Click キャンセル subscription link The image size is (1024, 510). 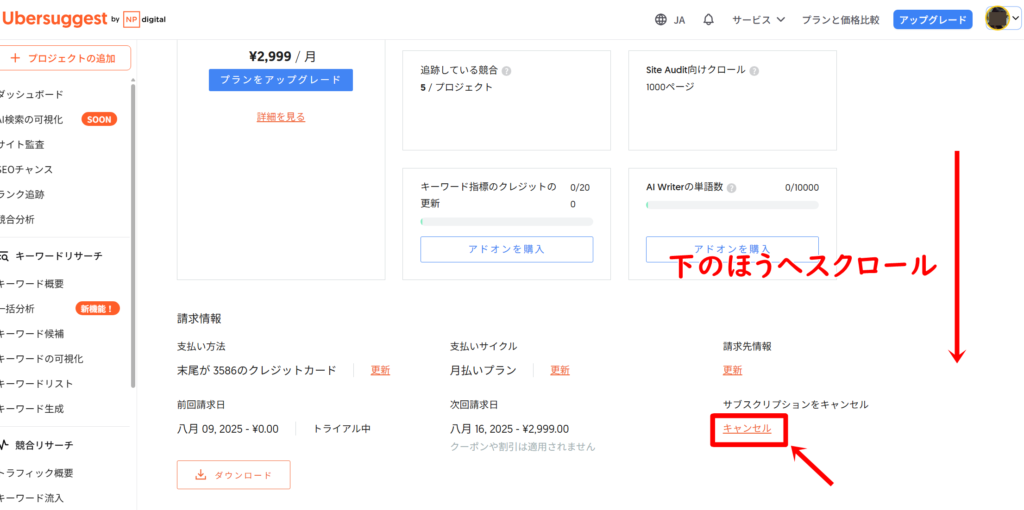pos(747,428)
